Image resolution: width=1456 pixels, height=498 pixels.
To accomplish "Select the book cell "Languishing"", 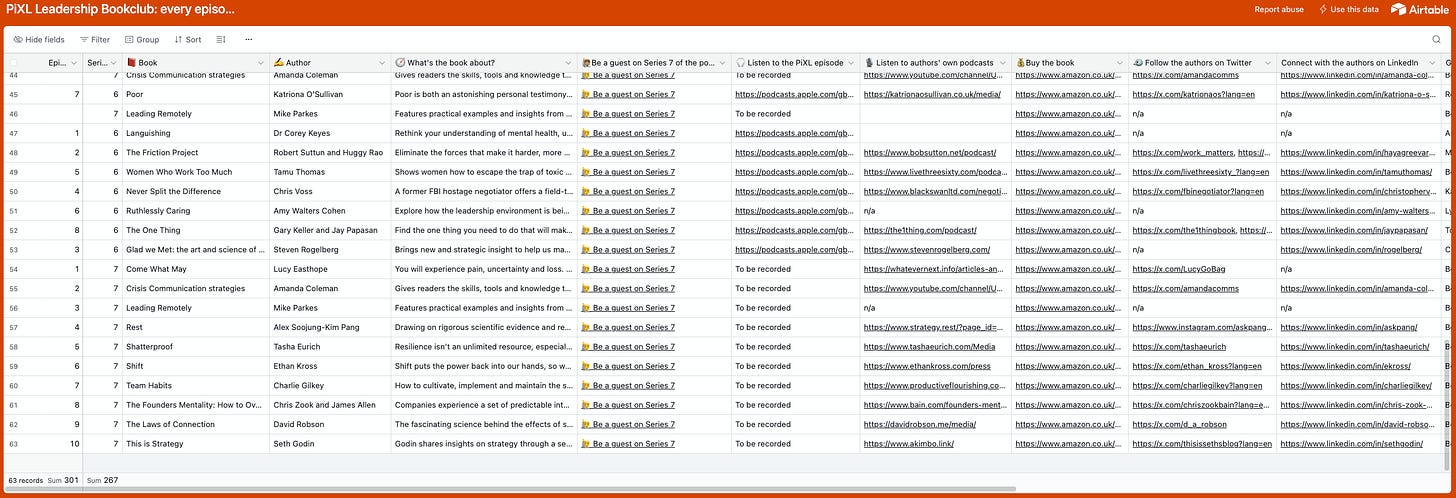I will point(196,133).
